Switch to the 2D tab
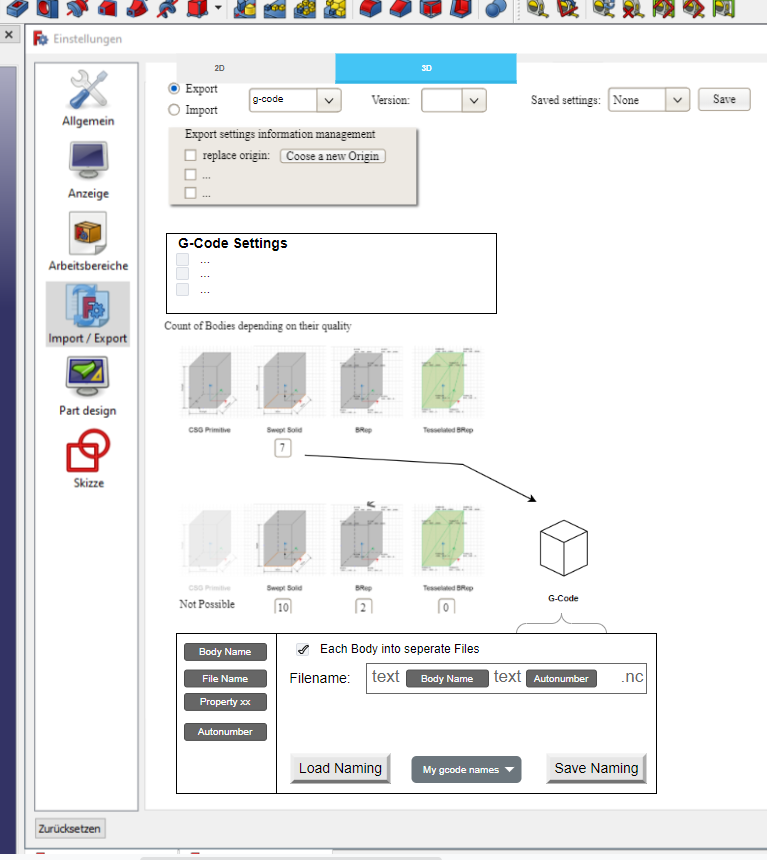This screenshot has width=767, height=860. (x=220, y=68)
